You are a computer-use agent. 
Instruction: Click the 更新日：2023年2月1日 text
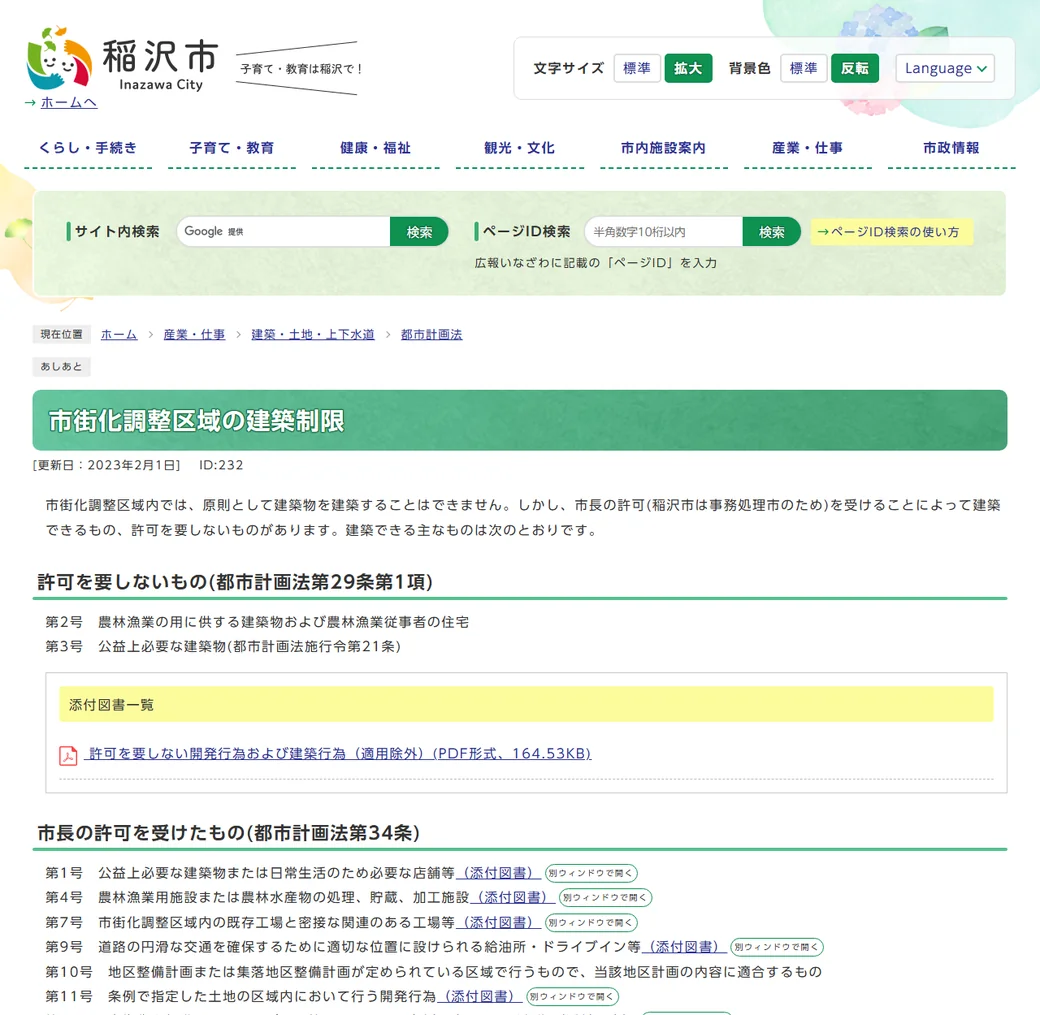click(x=107, y=465)
